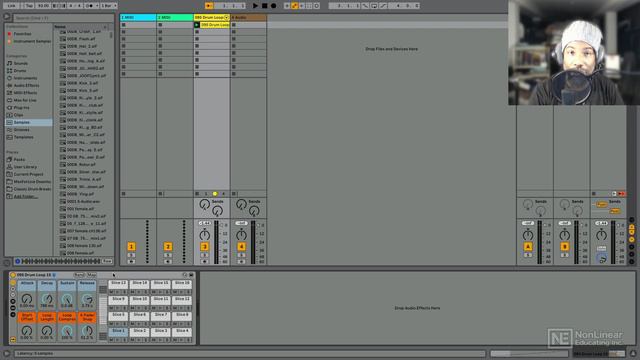Screen dimensions: 640x360
Task: Click the Stop All Clips button on Master
Action: [594, 194]
